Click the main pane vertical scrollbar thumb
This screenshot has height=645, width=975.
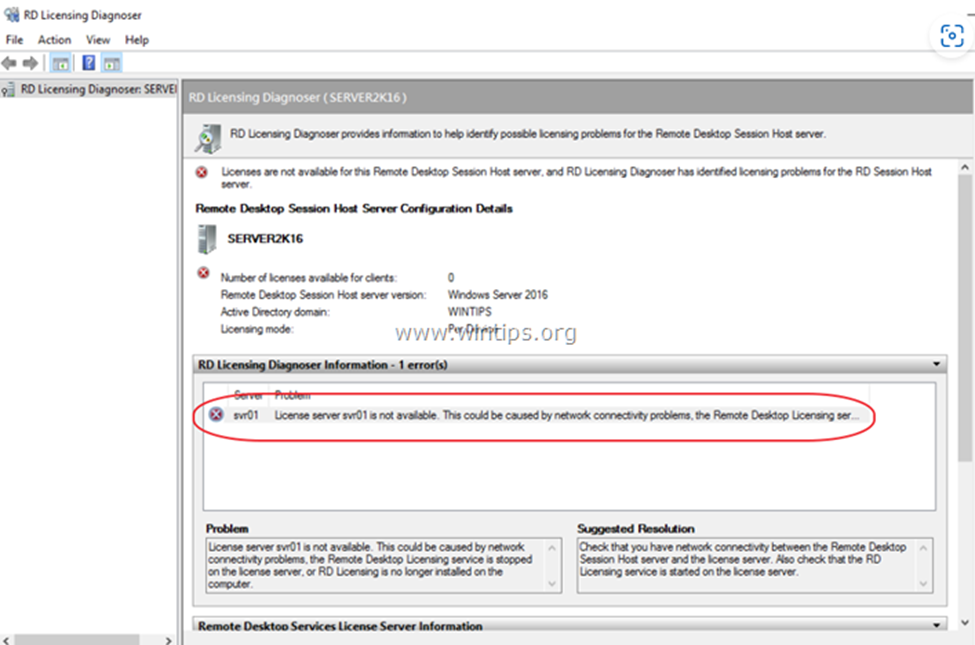[x=964, y=319]
